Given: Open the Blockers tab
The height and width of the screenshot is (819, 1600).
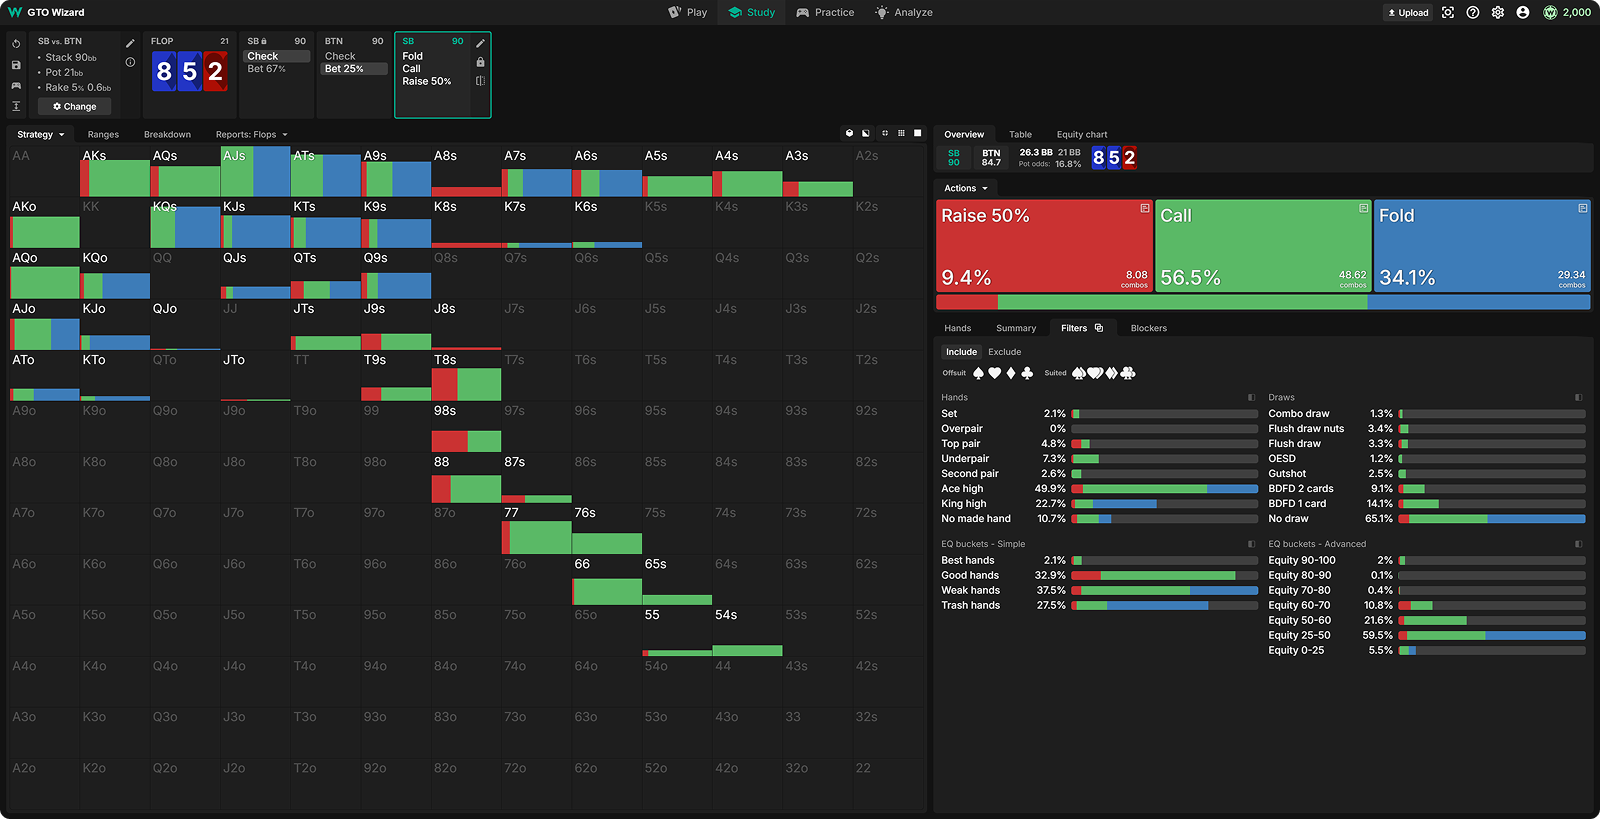Looking at the screenshot, I should tap(1148, 328).
